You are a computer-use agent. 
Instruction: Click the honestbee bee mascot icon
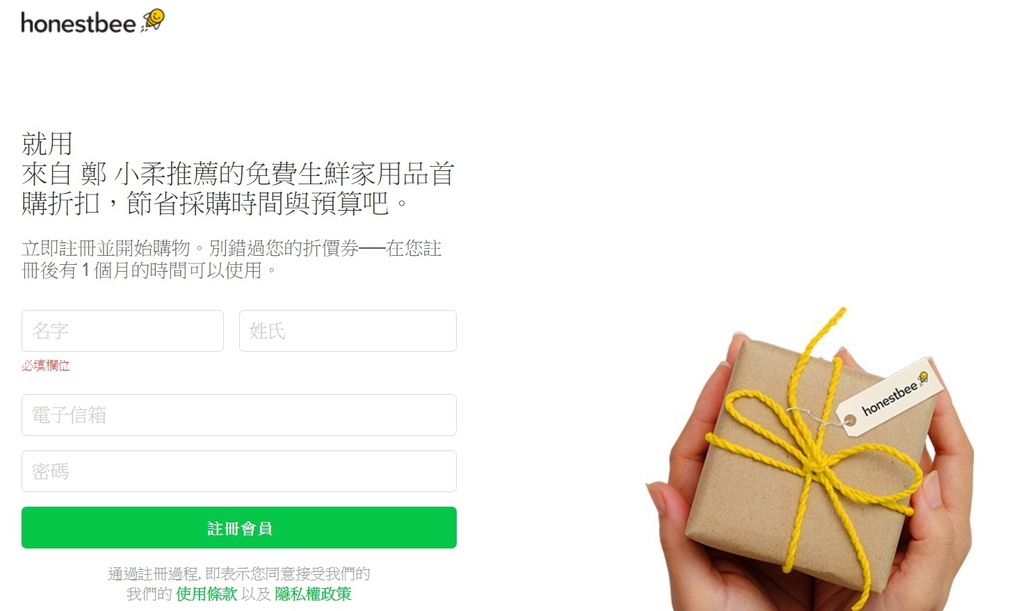pos(154,20)
